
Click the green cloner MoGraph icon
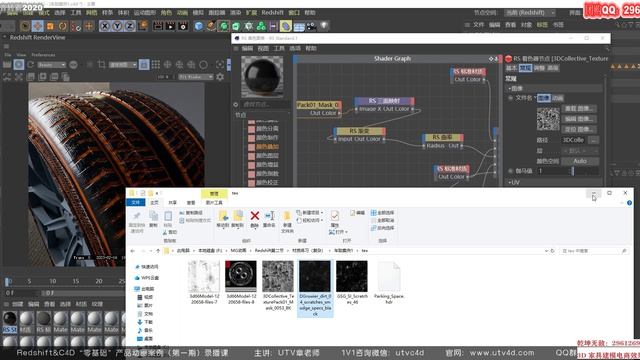[261, 26]
